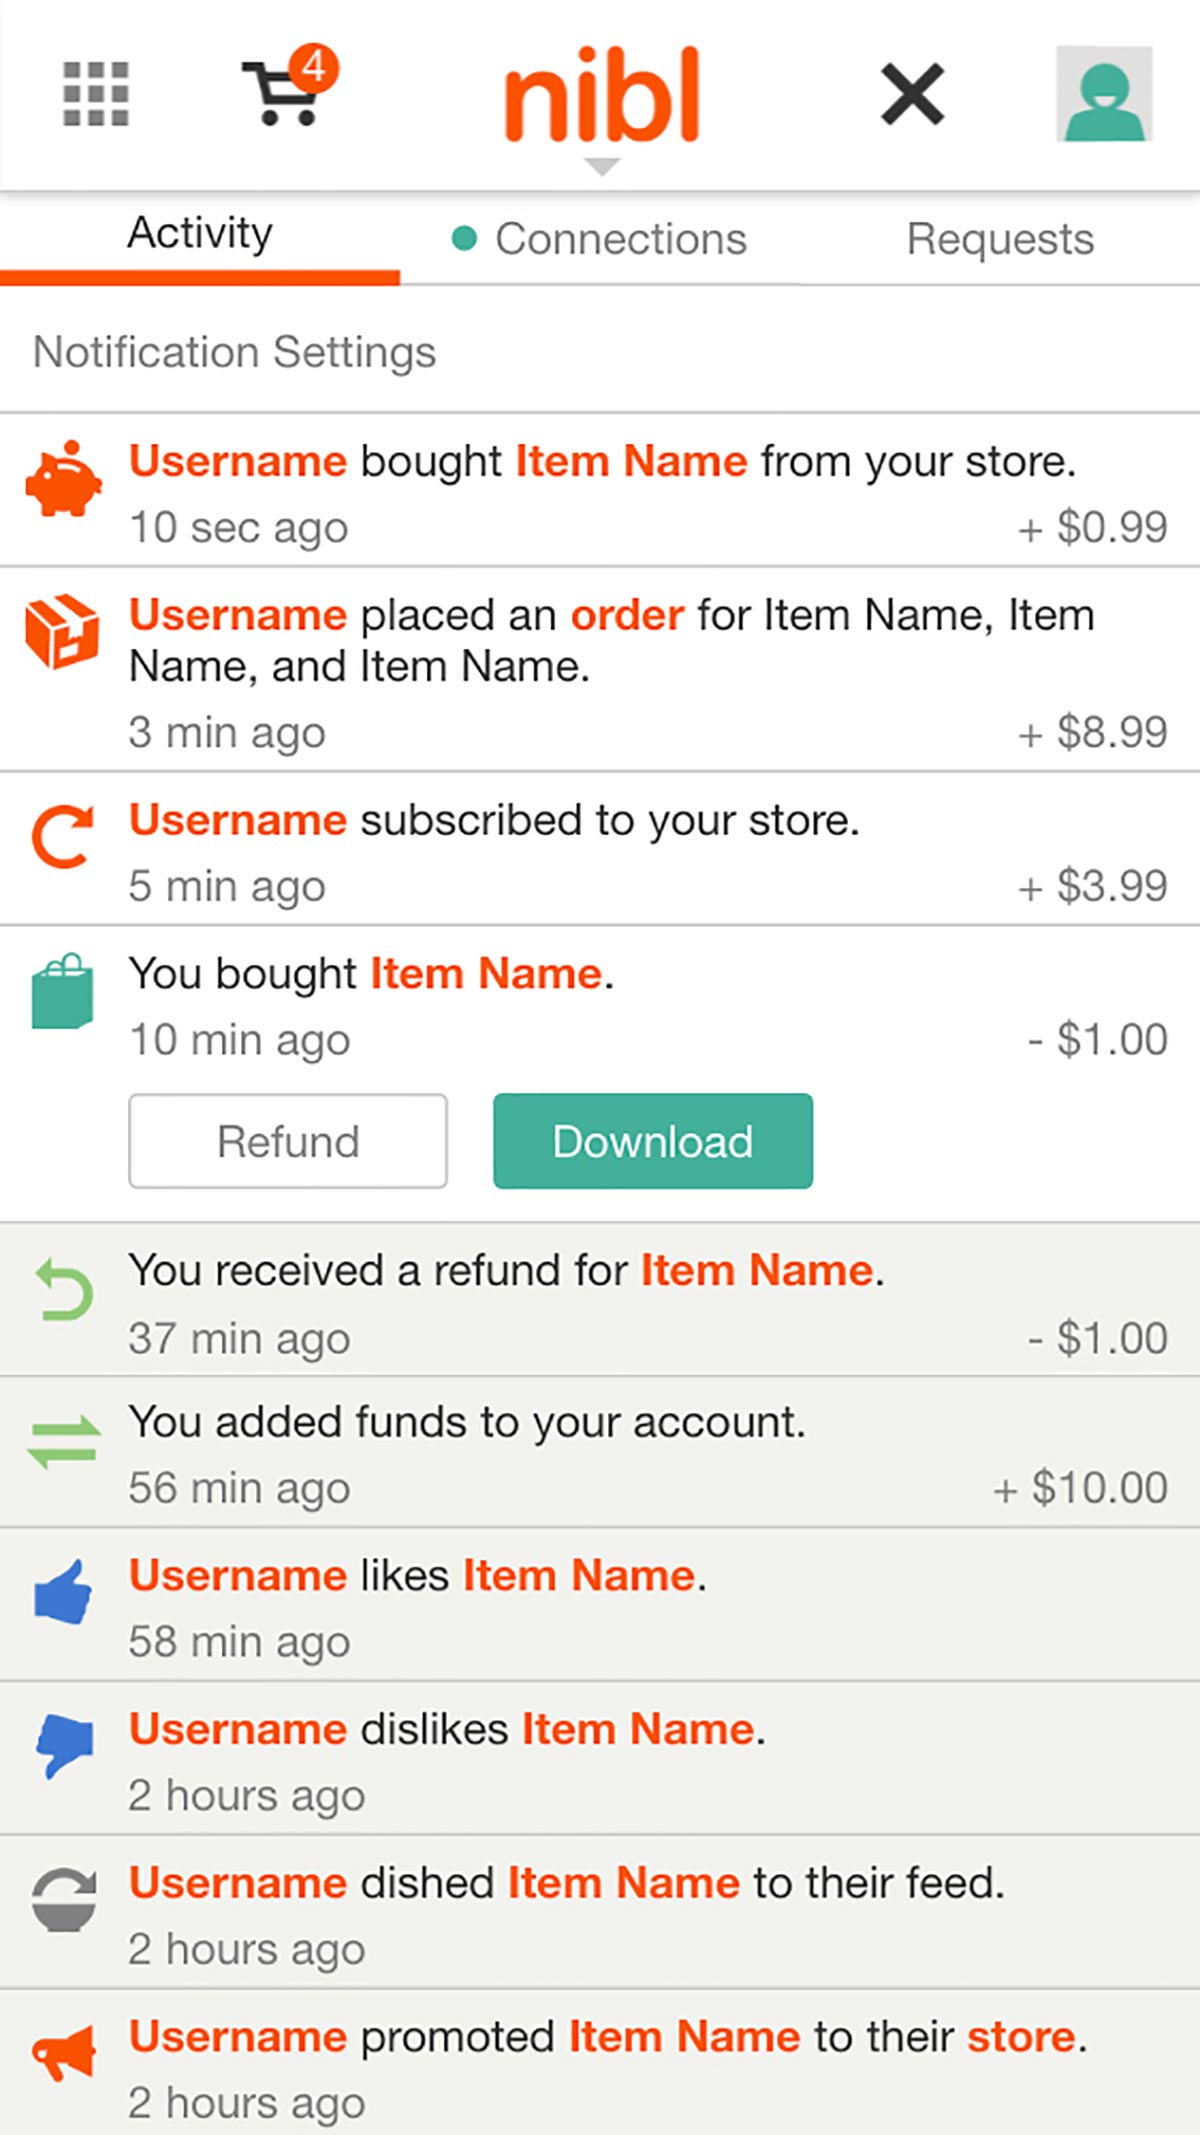This screenshot has height=2135, width=1200.
Task: Click the funds transfer arrows icon
Action: click(64, 1442)
